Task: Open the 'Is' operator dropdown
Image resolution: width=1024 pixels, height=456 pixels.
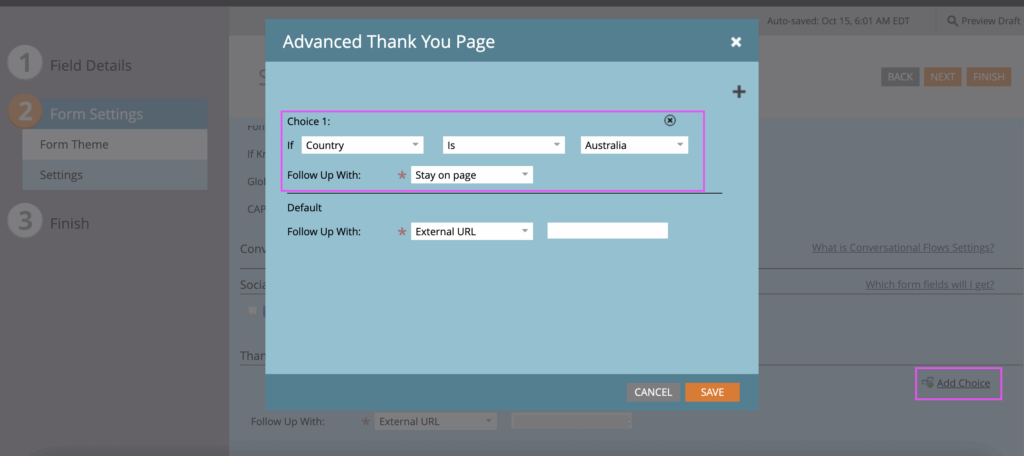Action: [x=503, y=145]
